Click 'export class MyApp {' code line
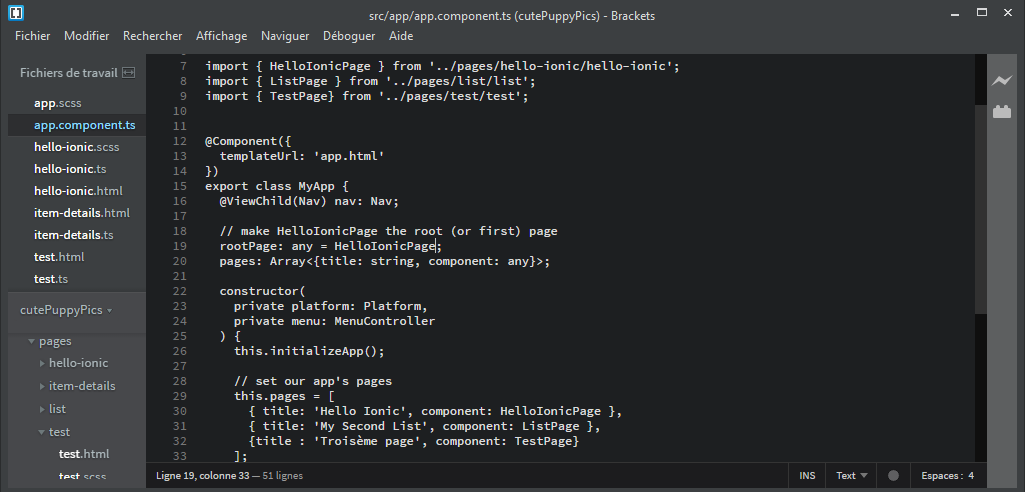Image resolution: width=1025 pixels, height=492 pixels. pyautogui.click(x=277, y=186)
